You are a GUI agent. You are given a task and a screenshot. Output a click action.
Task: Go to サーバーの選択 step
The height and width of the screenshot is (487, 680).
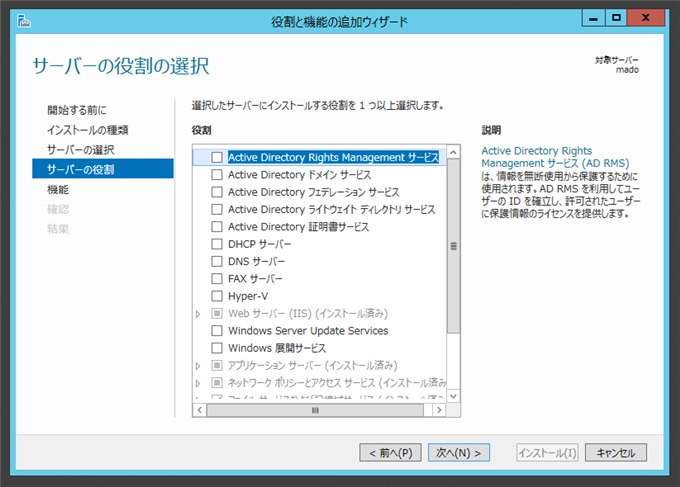coord(81,150)
